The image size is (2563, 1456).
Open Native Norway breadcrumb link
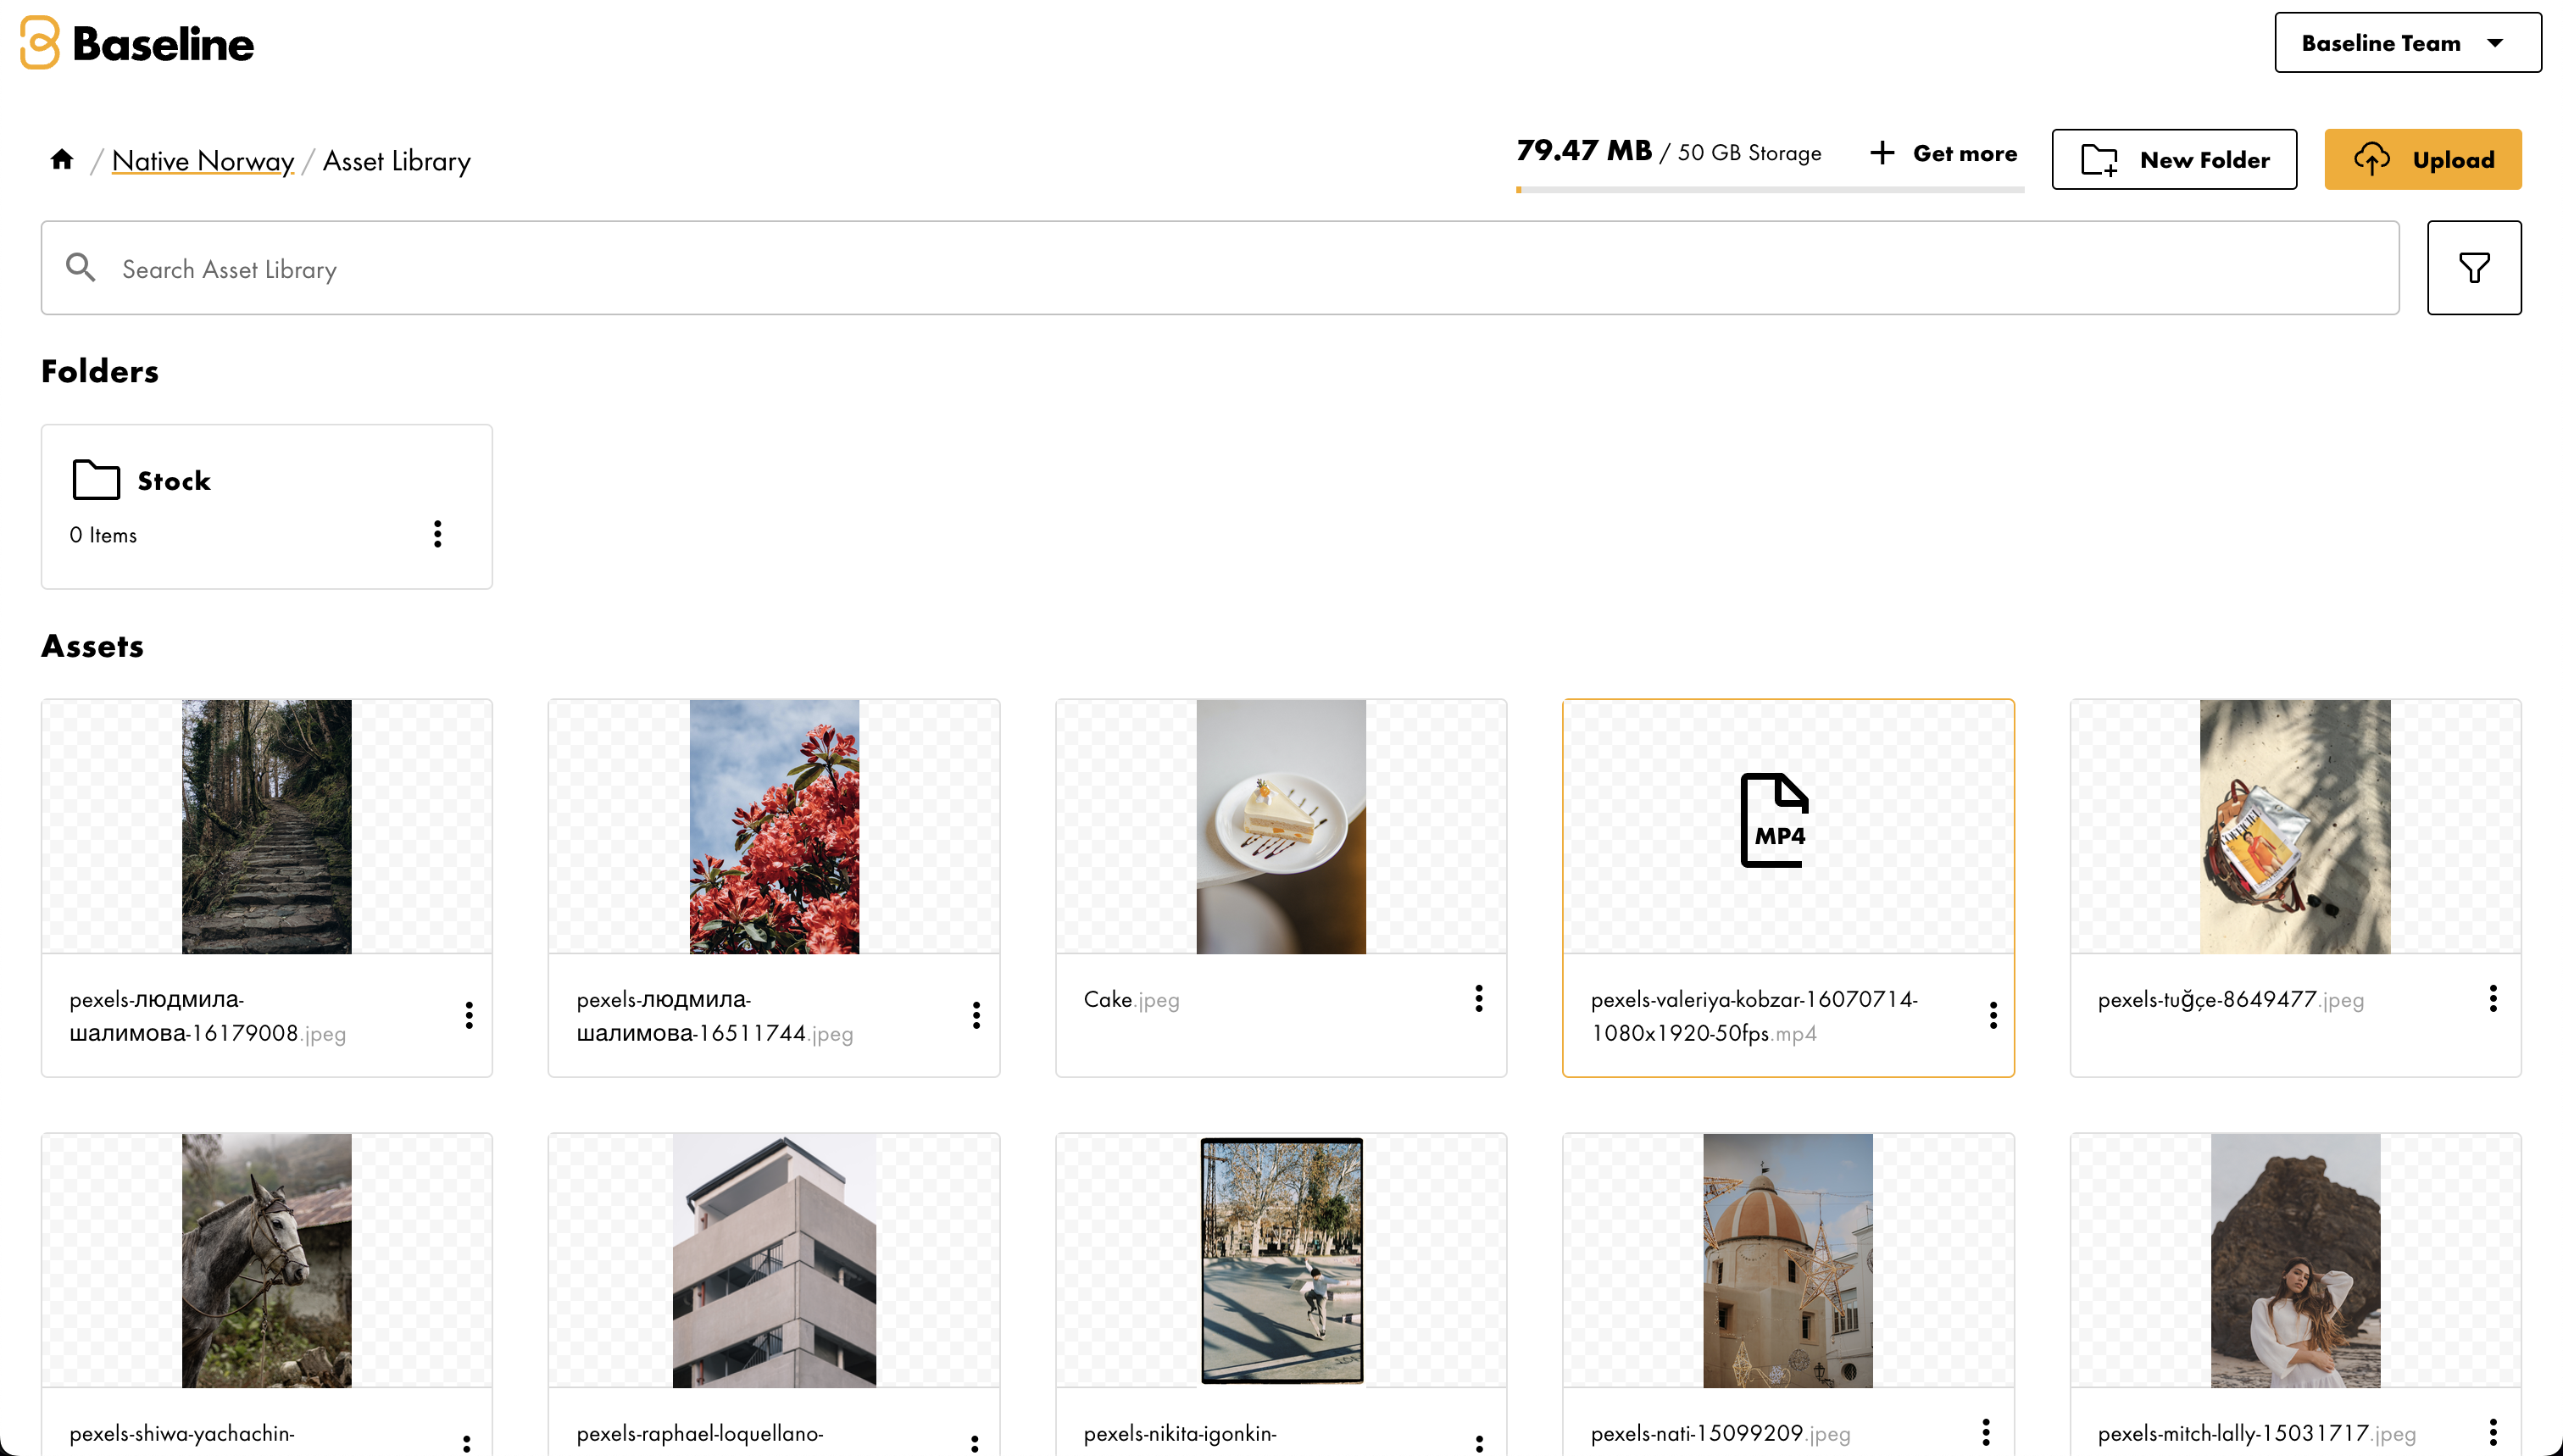coord(203,161)
